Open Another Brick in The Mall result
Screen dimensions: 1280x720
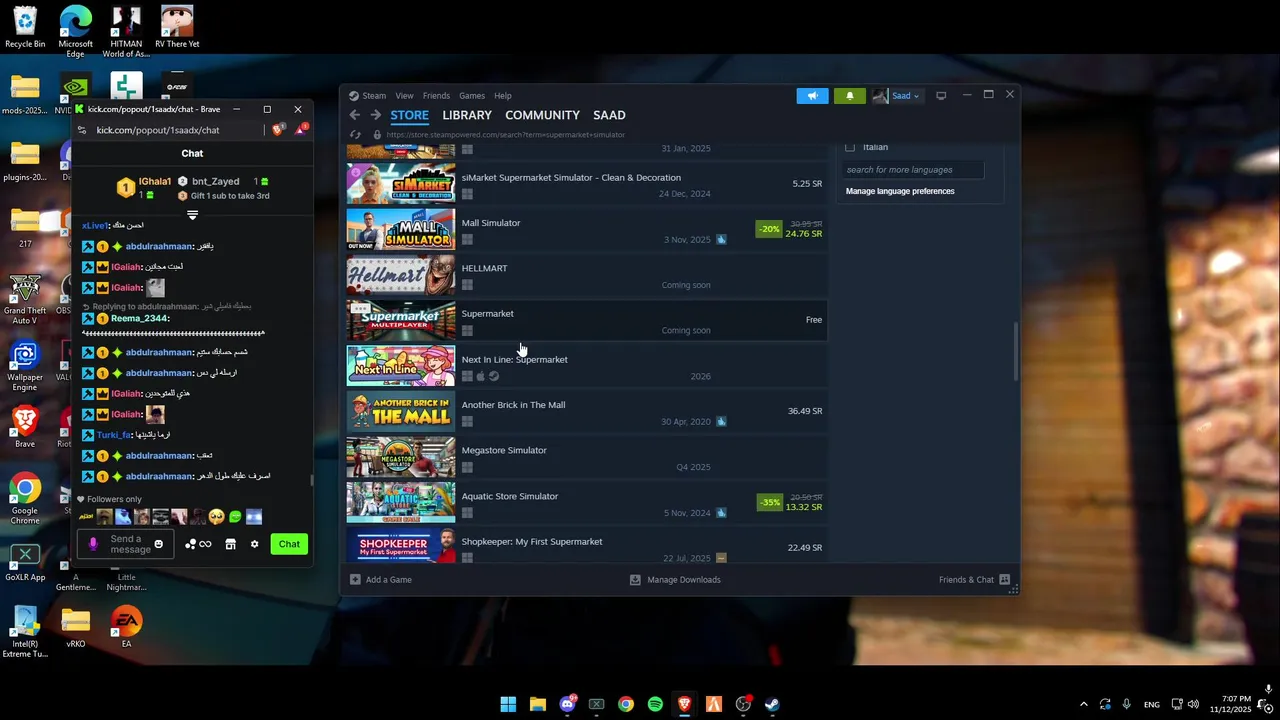pyautogui.click(x=587, y=412)
